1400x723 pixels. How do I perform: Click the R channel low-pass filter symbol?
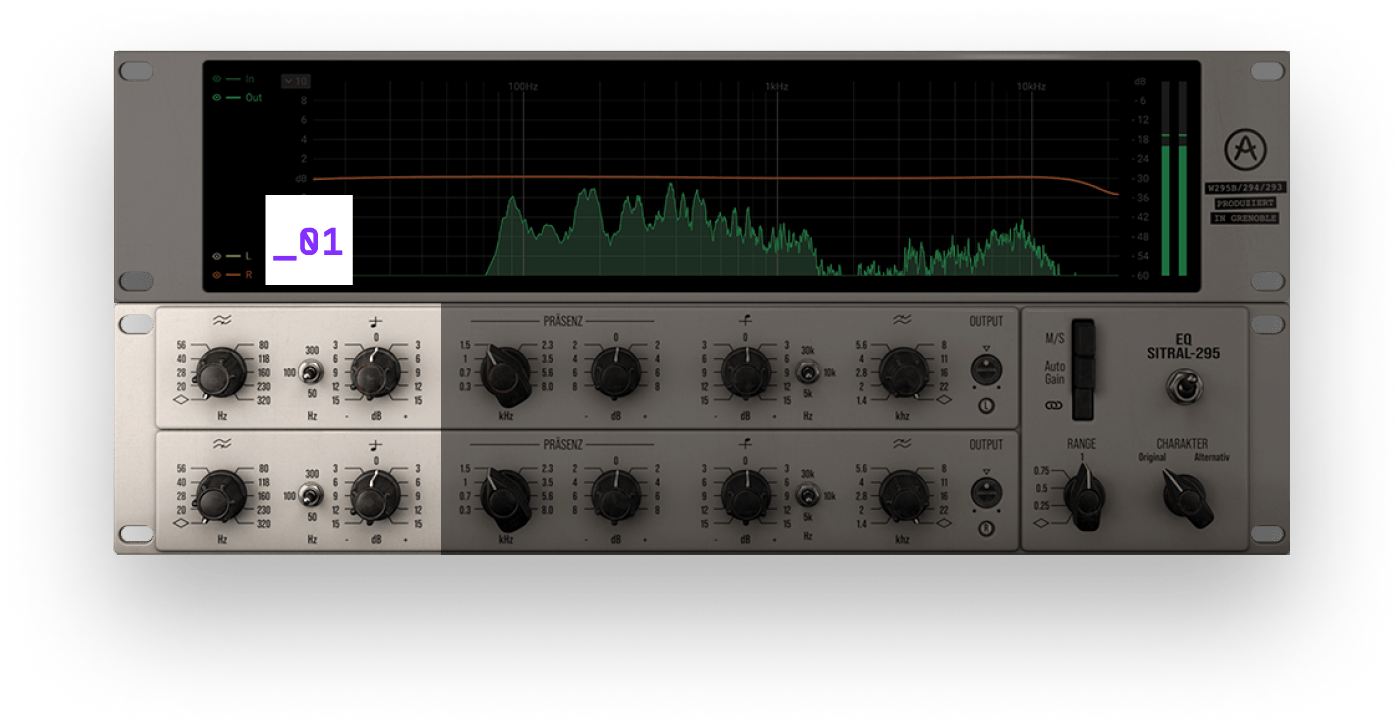point(902,443)
